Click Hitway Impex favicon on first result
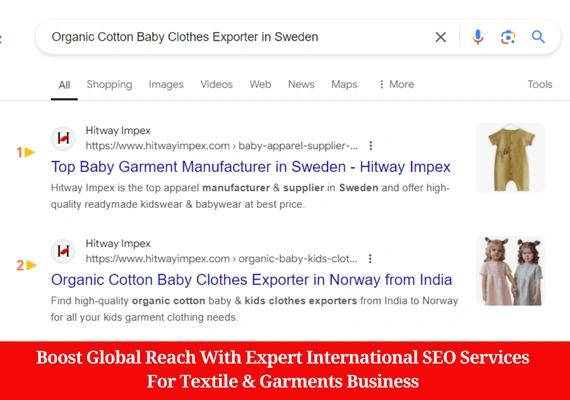The width and height of the screenshot is (570, 400). tap(63, 138)
